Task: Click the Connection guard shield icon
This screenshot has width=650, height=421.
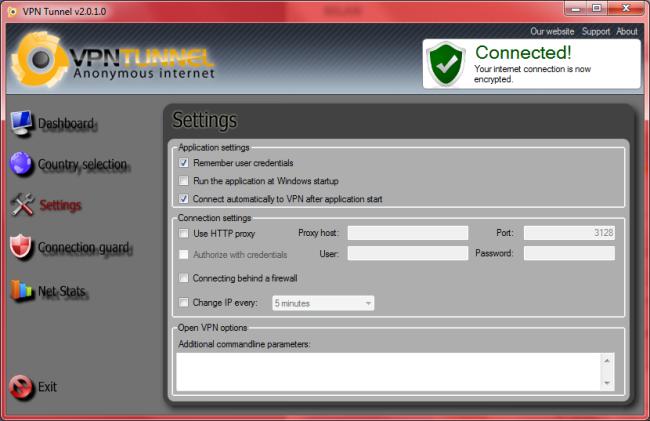Action: [21, 247]
